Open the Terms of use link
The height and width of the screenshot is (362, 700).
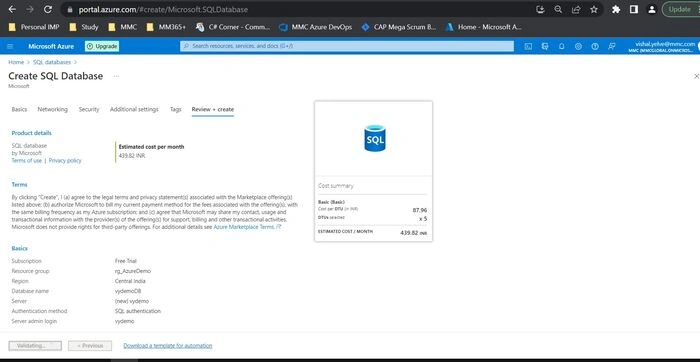26,161
